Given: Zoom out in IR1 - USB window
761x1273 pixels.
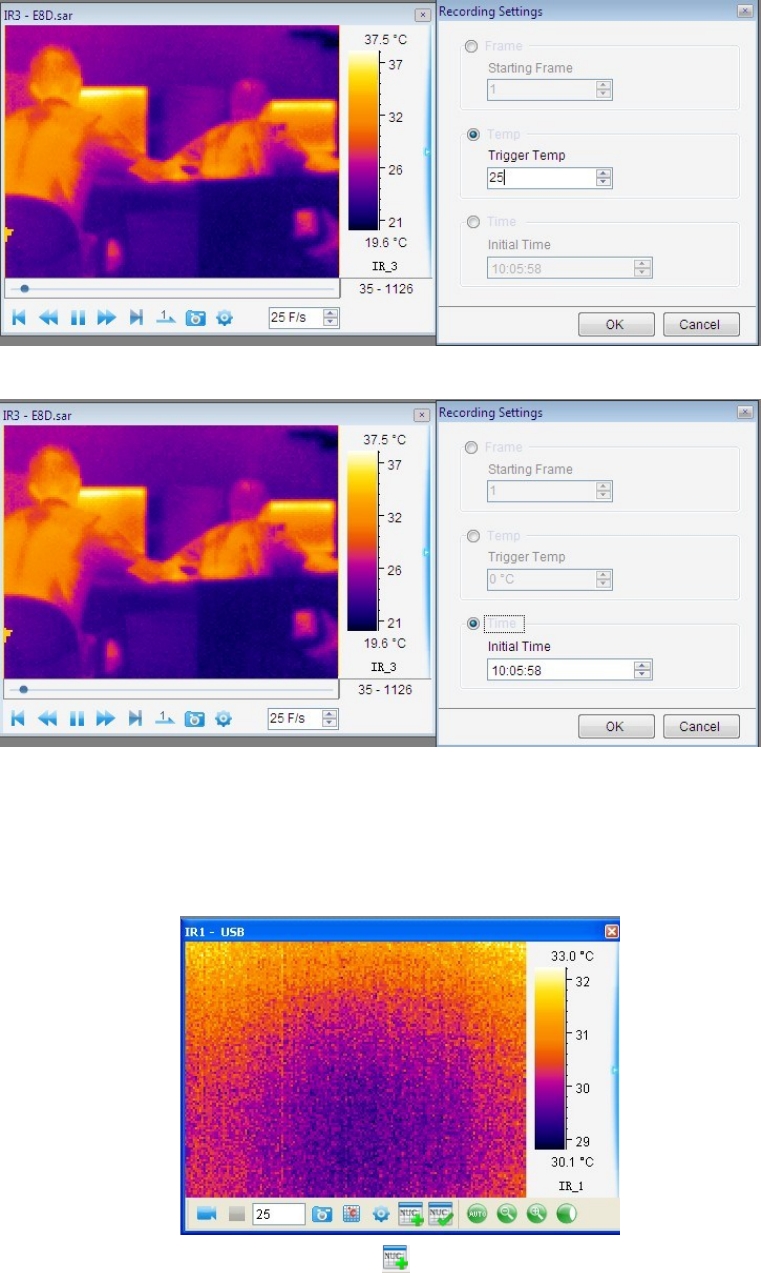Looking at the screenshot, I should [x=506, y=1214].
